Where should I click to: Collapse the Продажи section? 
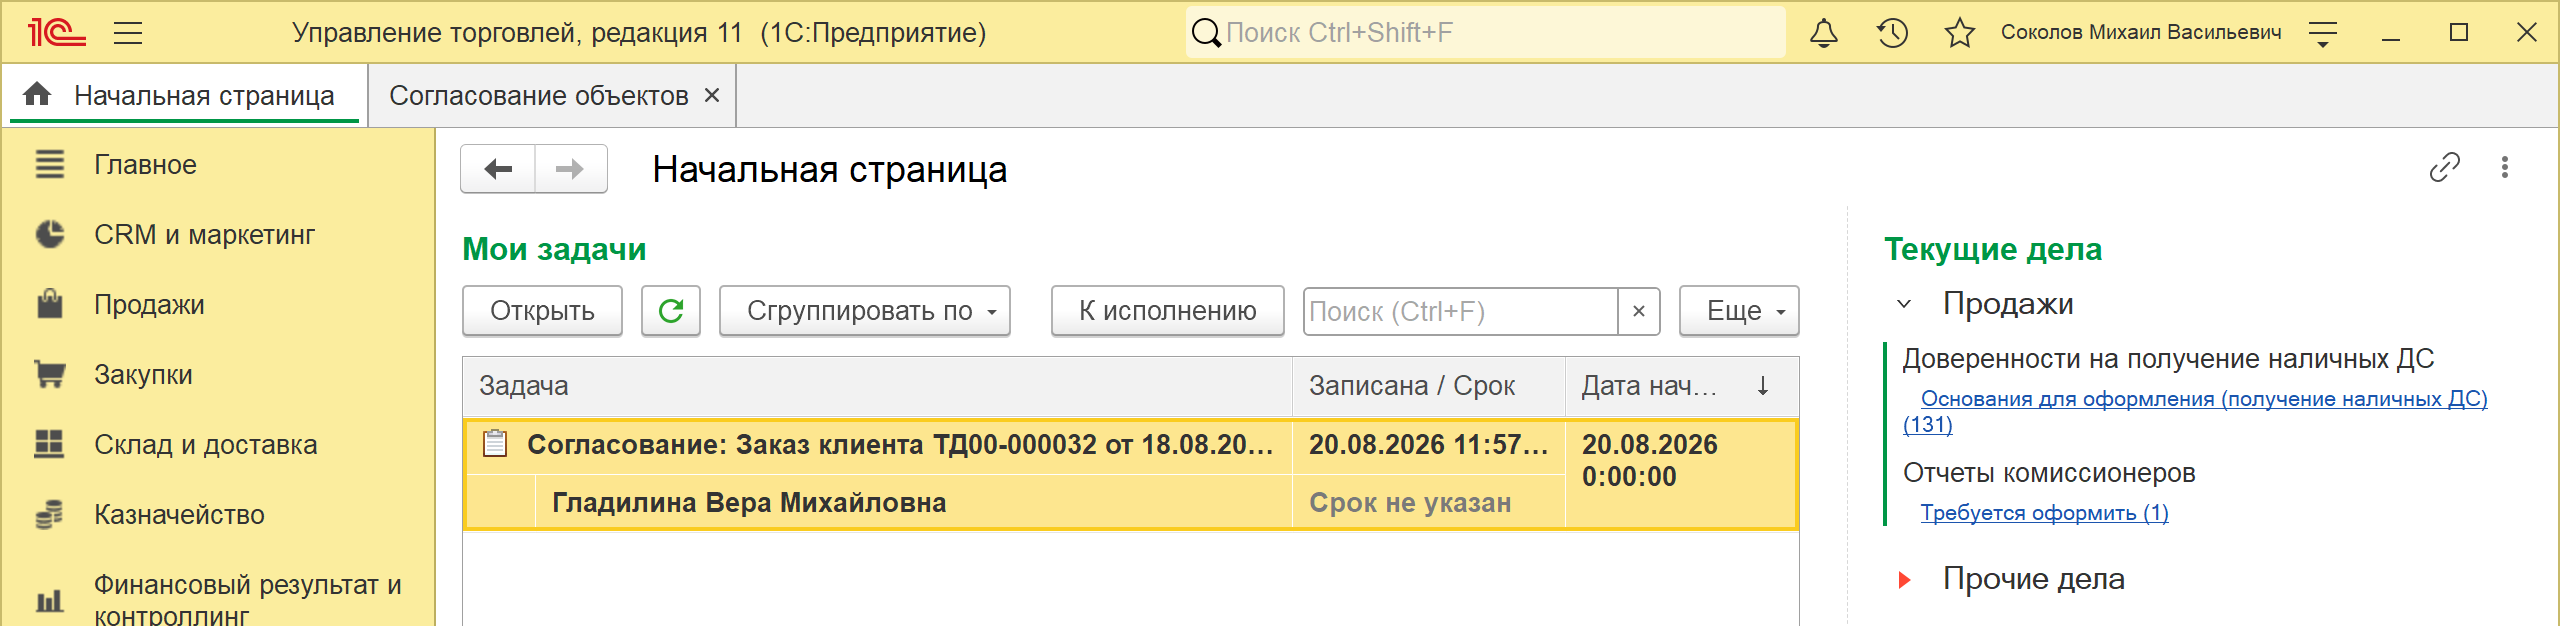tap(1904, 304)
